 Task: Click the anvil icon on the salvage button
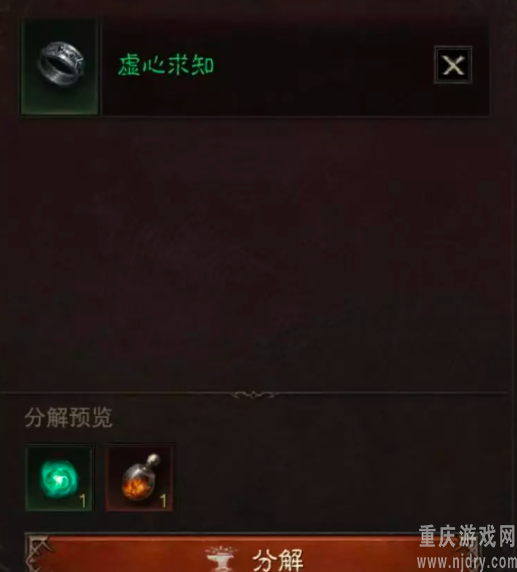(x=220, y=559)
